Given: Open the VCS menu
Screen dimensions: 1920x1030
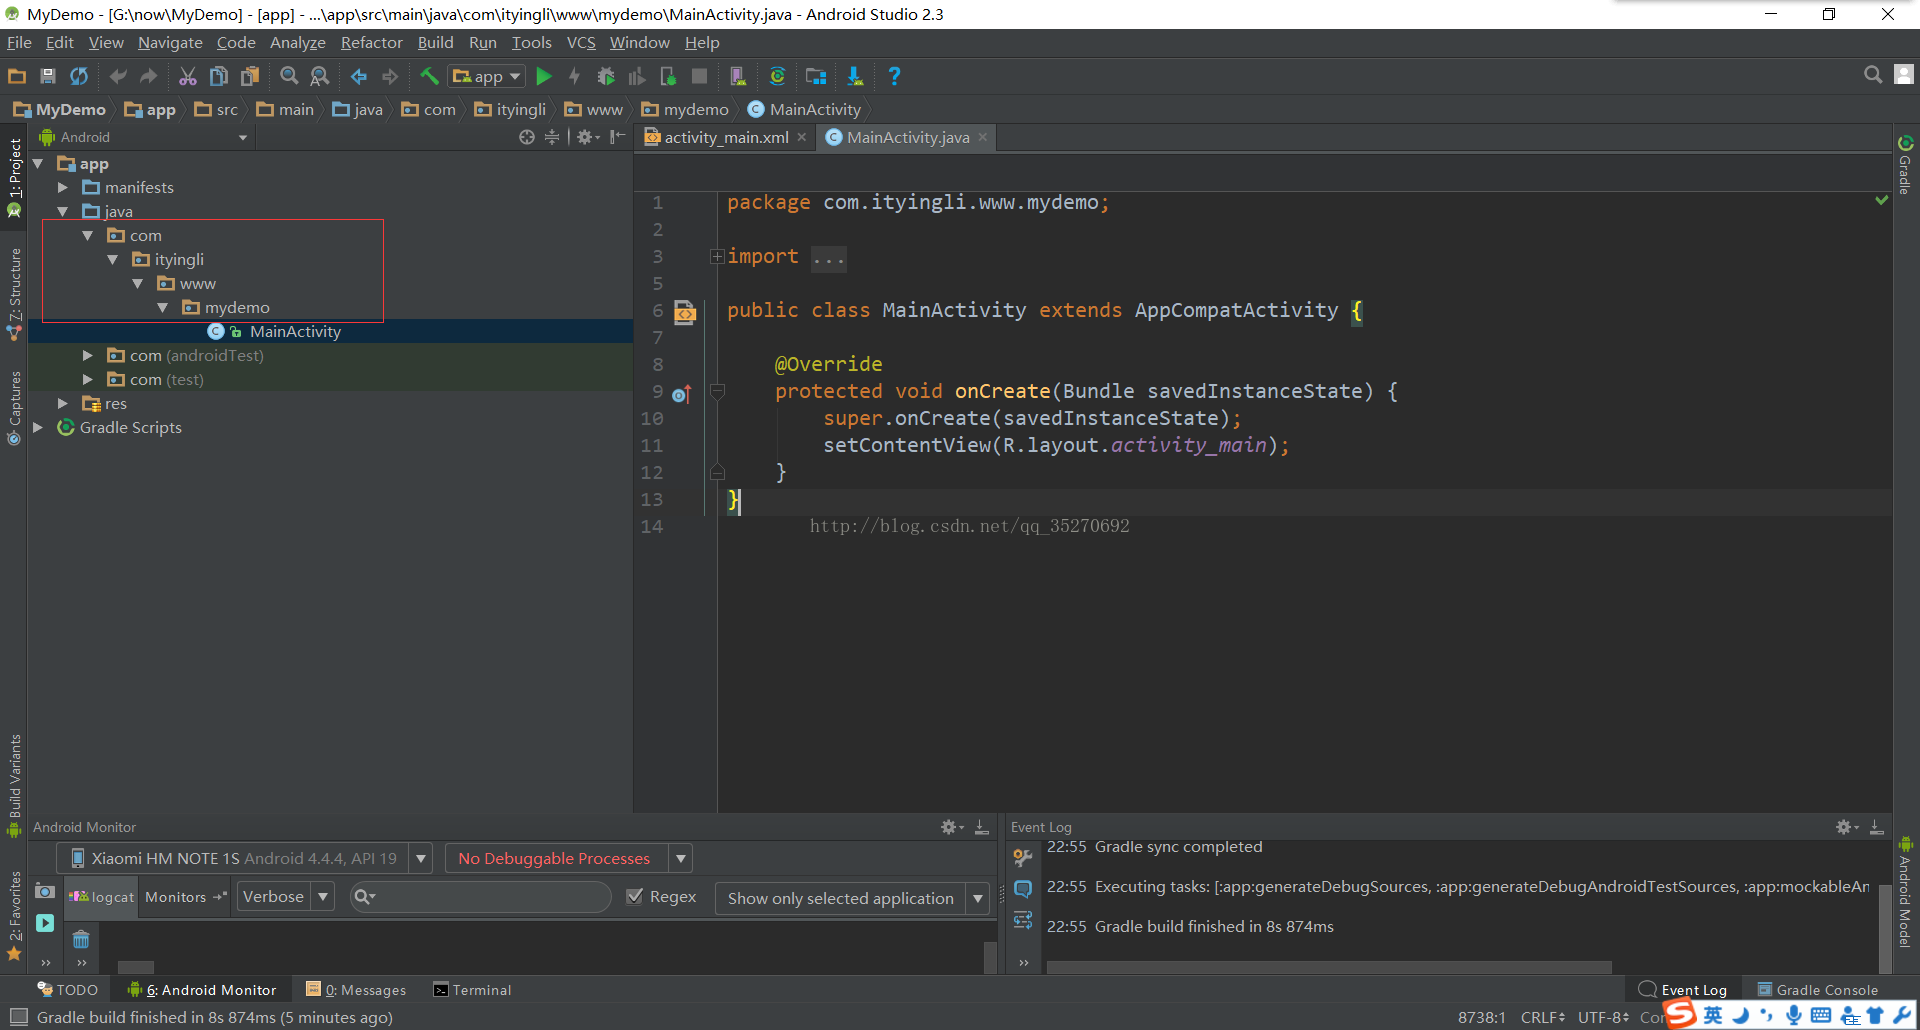Looking at the screenshot, I should coord(581,42).
